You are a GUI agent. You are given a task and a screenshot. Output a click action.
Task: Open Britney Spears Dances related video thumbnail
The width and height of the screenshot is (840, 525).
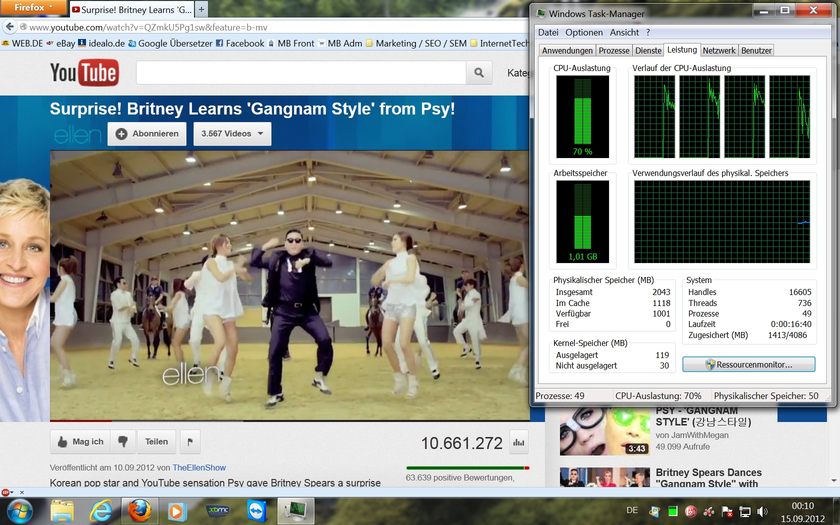(x=605, y=477)
